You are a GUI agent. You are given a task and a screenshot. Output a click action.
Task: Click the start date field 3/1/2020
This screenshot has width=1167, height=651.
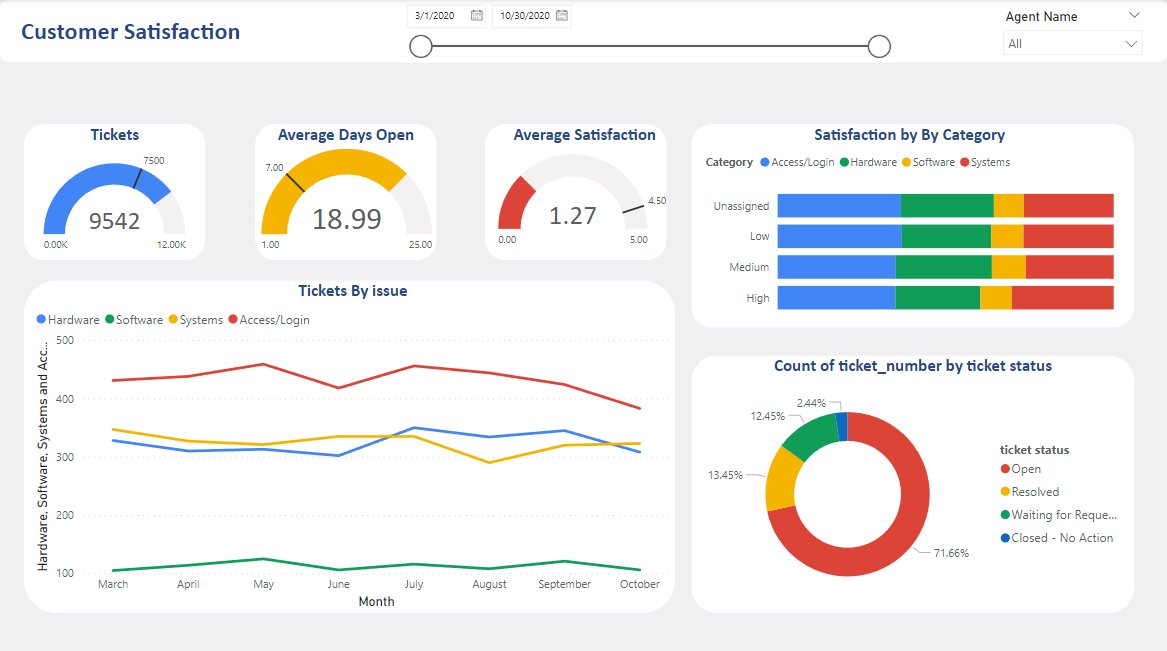(437, 15)
